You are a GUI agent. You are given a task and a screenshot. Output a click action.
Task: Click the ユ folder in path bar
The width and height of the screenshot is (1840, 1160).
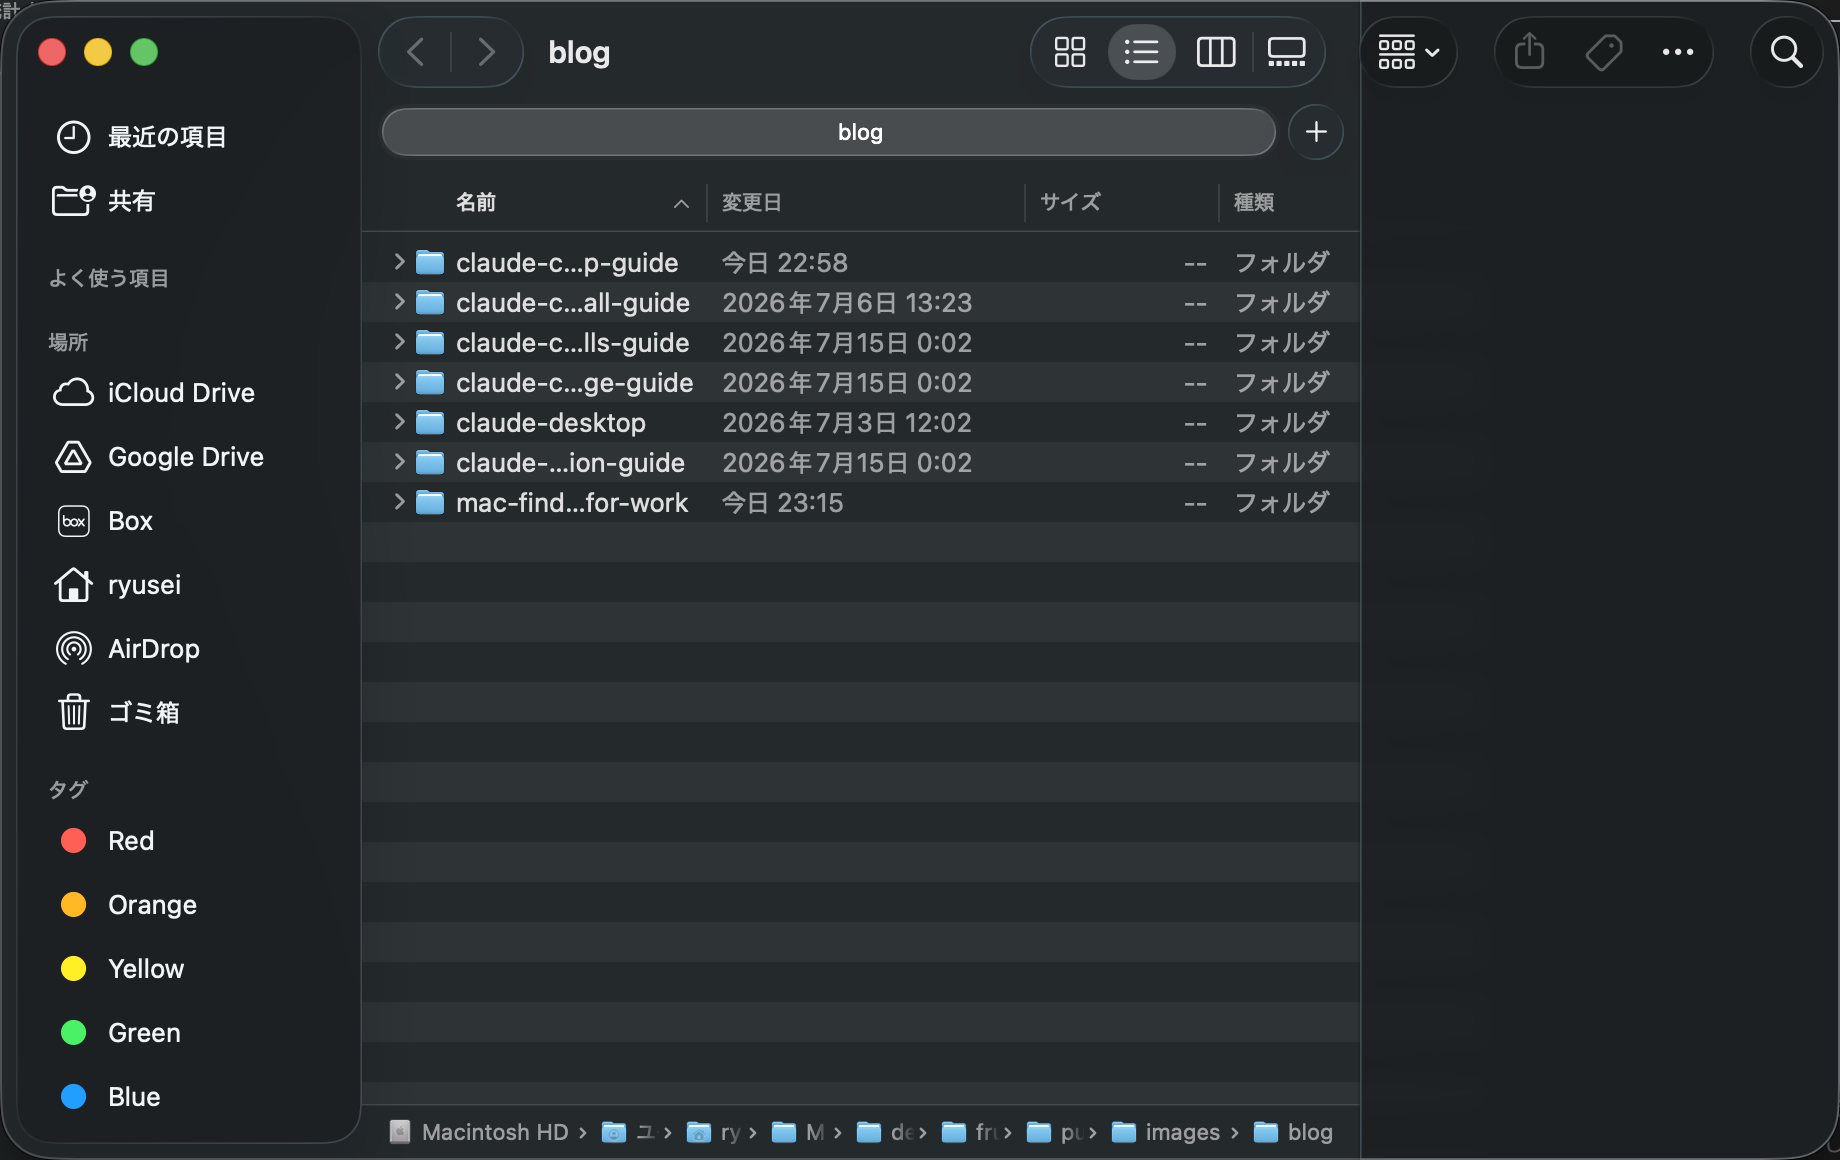click(x=628, y=1132)
